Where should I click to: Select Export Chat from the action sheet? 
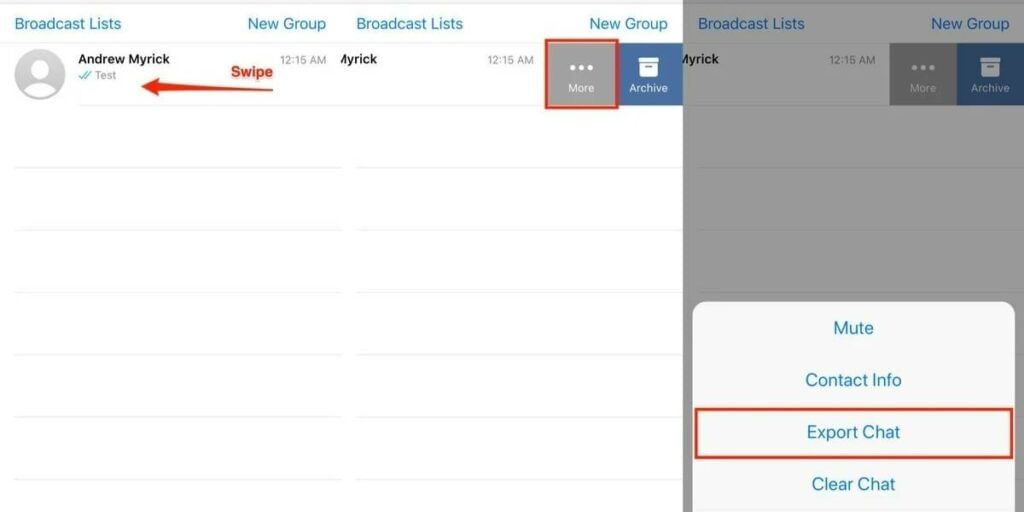(x=854, y=432)
